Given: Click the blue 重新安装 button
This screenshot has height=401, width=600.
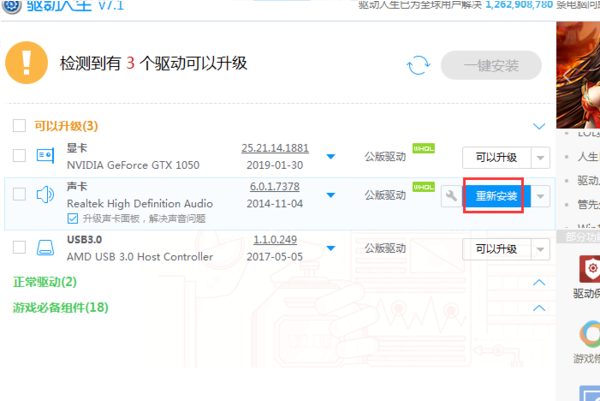Looking at the screenshot, I should point(497,196).
